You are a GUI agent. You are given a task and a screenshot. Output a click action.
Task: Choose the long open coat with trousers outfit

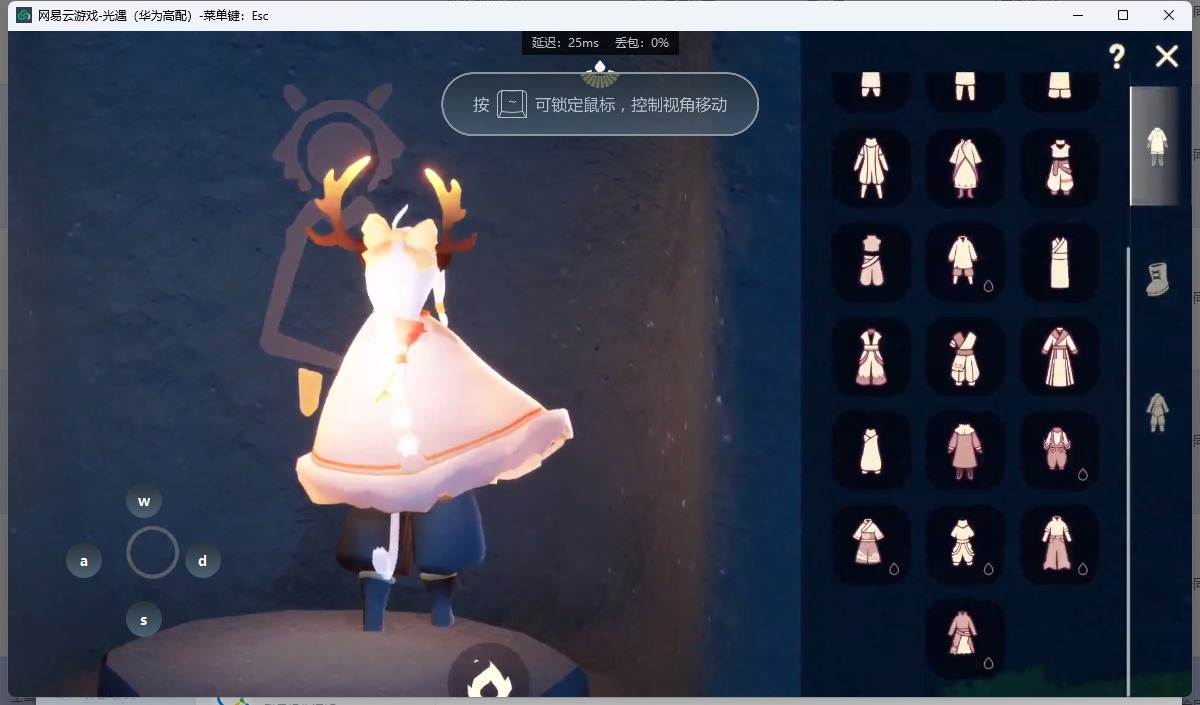(x=871, y=167)
